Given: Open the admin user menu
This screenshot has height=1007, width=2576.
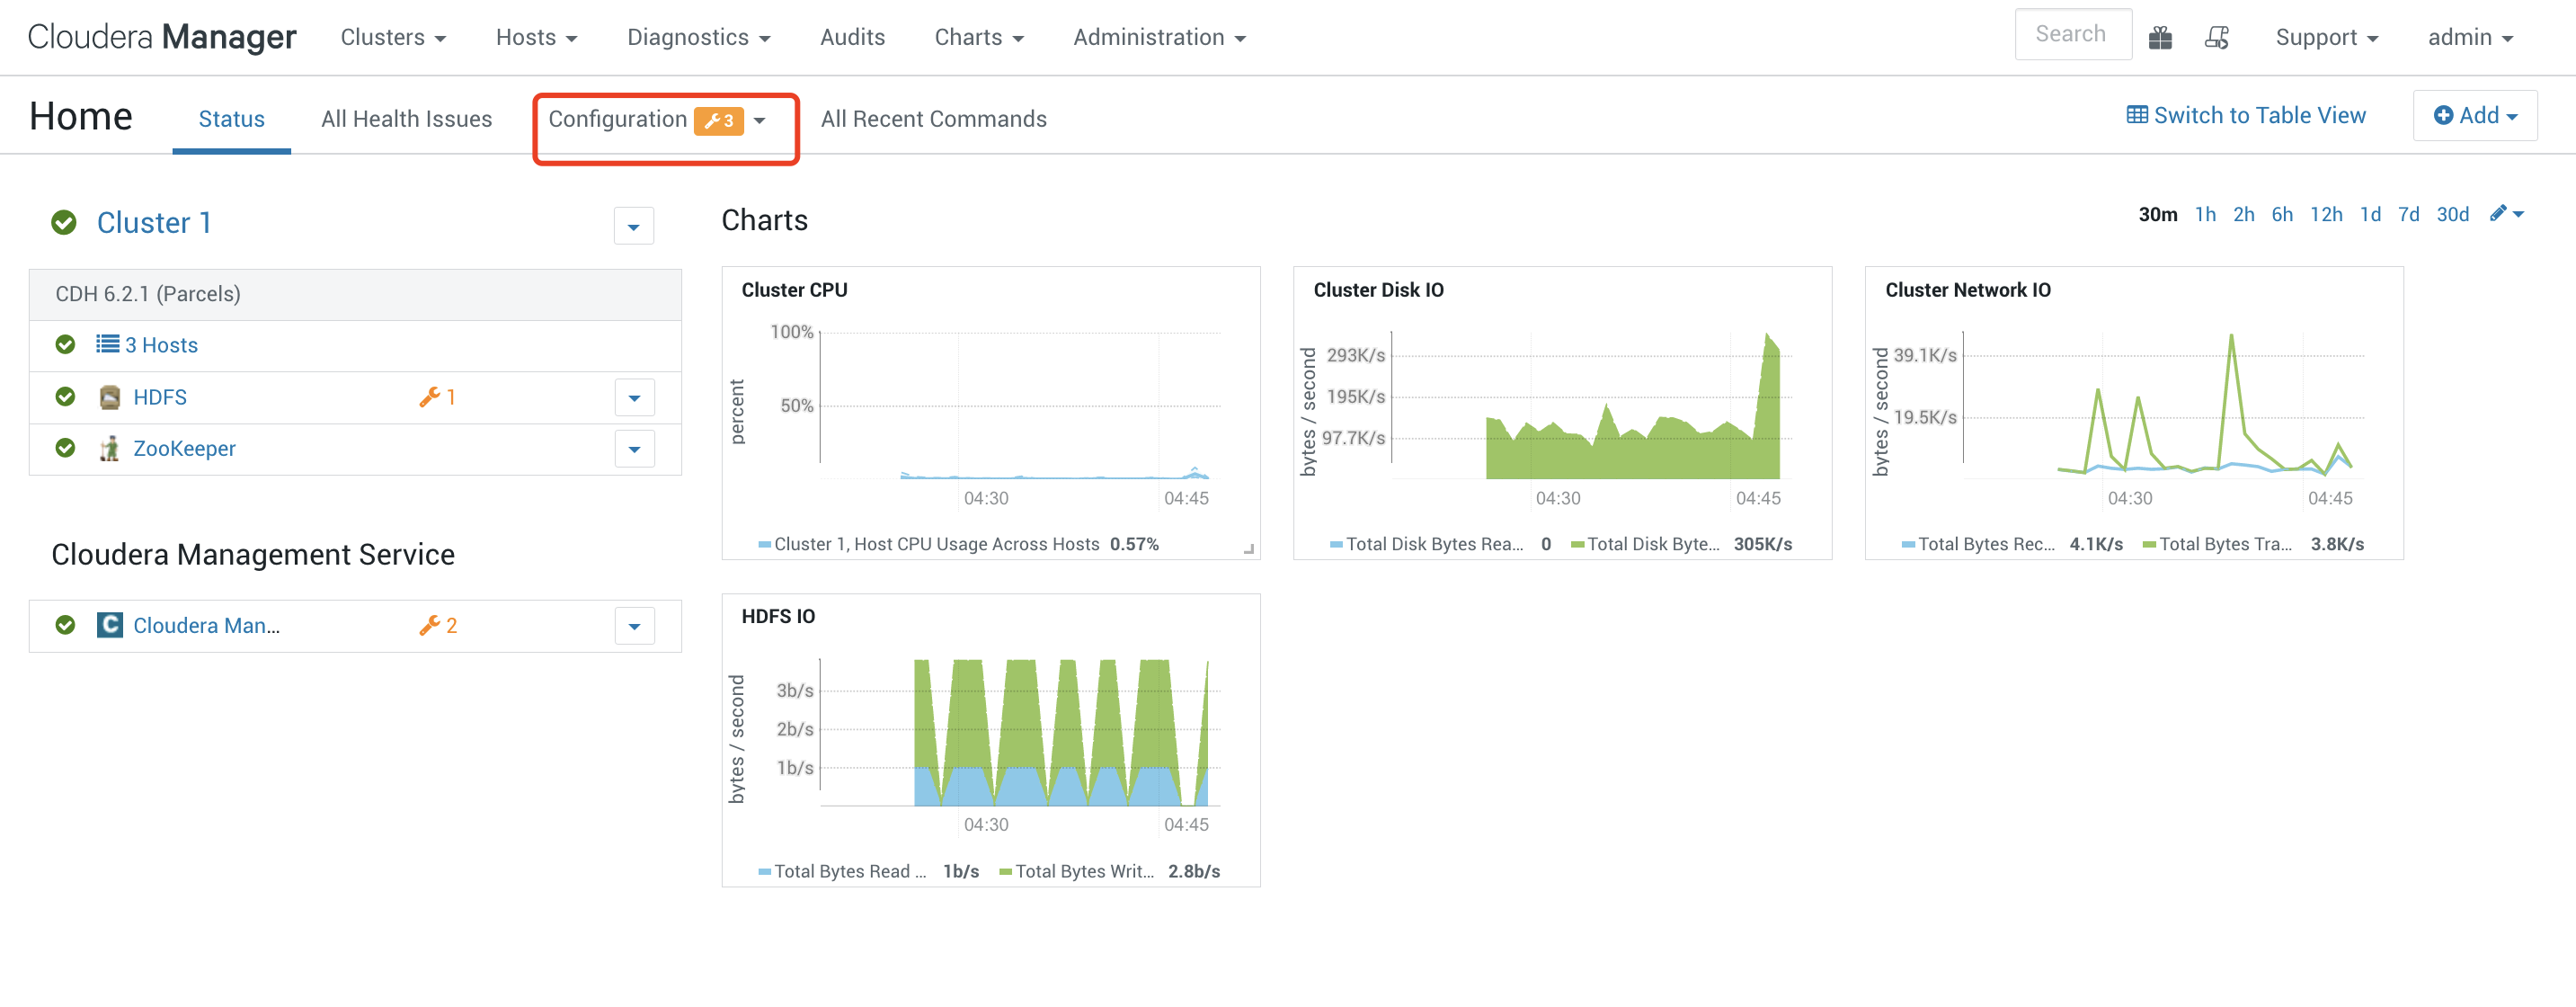Looking at the screenshot, I should click(x=2470, y=37).
